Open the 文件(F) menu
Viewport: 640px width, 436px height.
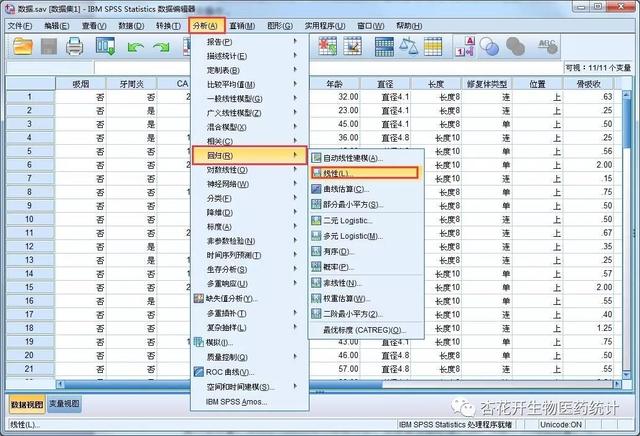20,26
